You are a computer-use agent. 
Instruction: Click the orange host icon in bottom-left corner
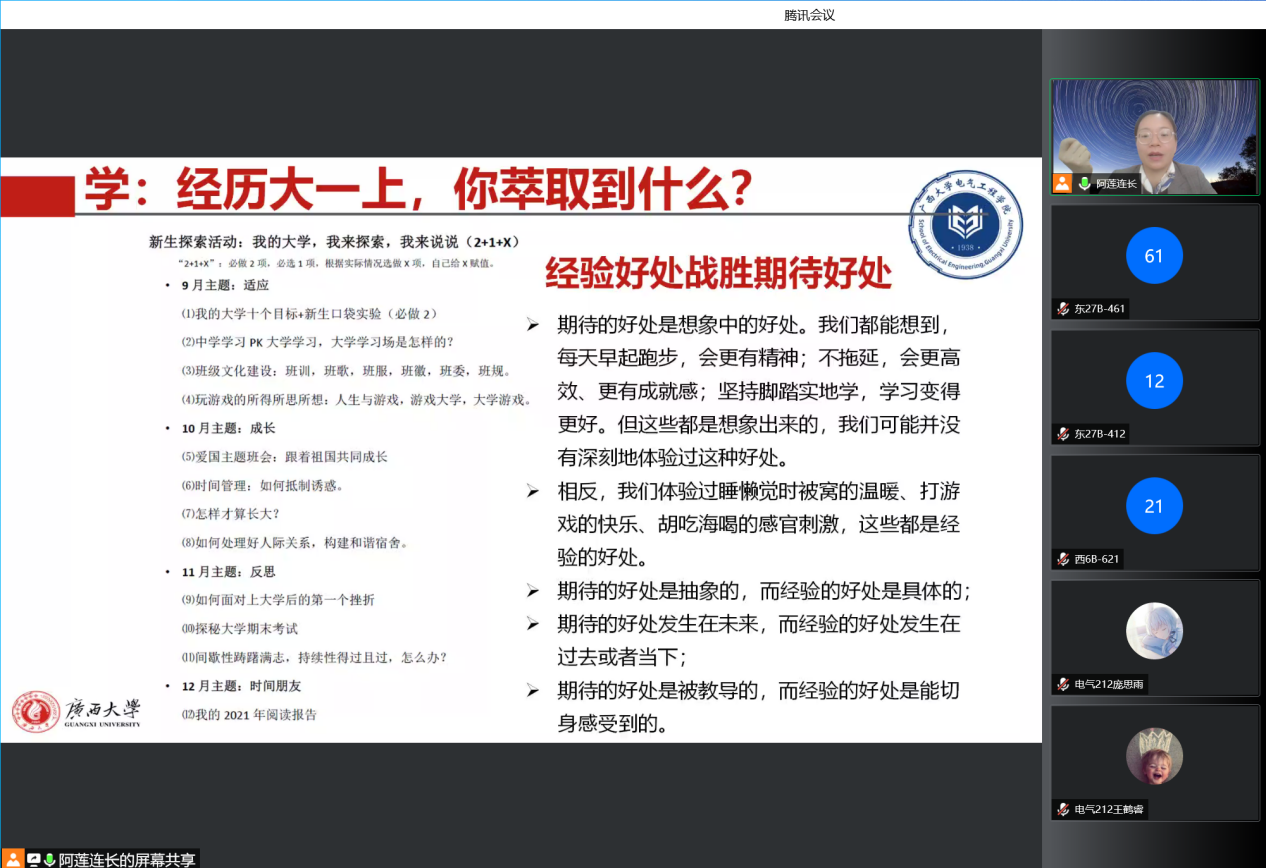(x=13, y=859)
